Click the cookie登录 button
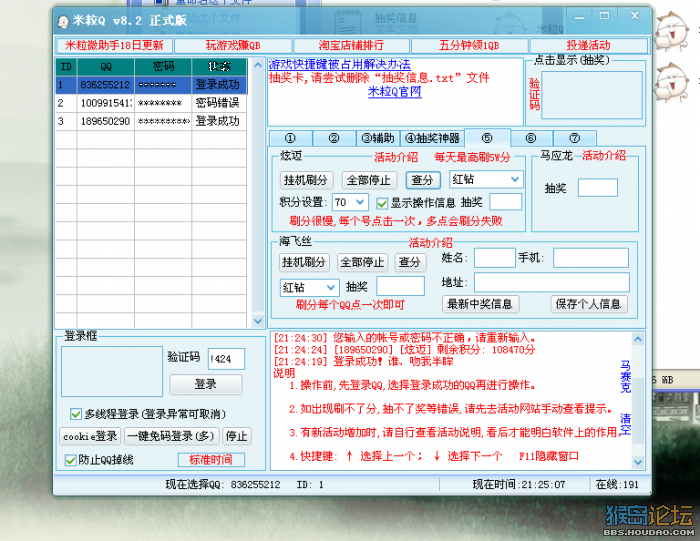 click(x=90, y=436)
